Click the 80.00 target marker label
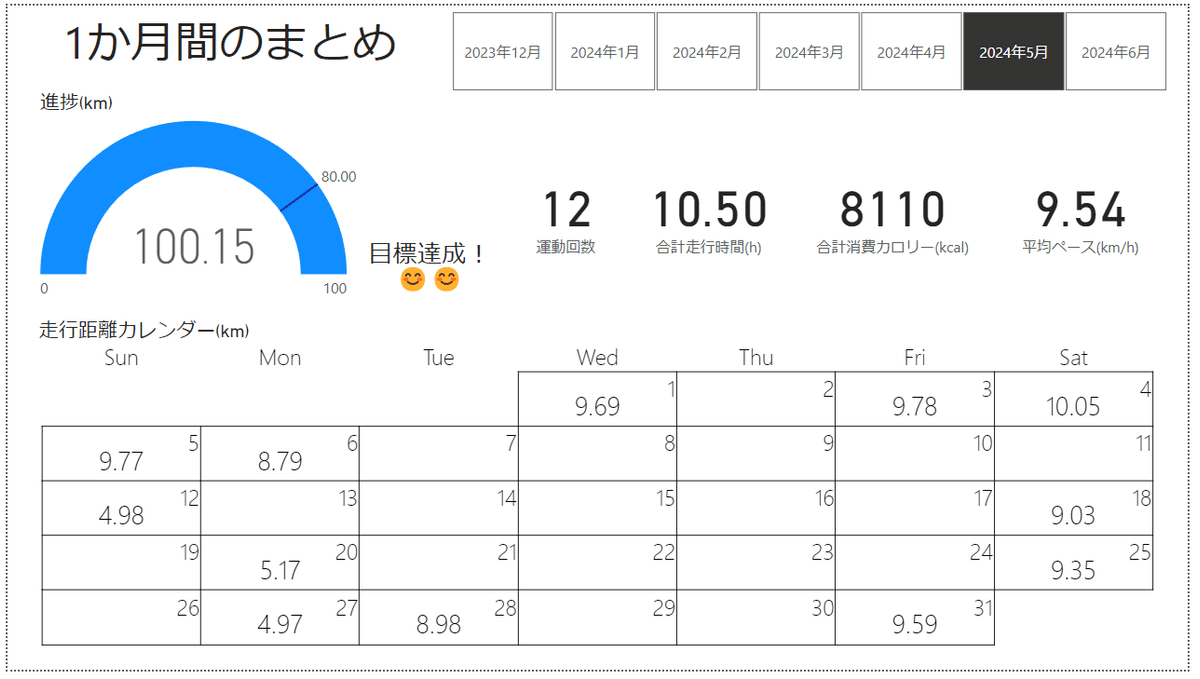 pyautogui.click(x=338, y=177)
